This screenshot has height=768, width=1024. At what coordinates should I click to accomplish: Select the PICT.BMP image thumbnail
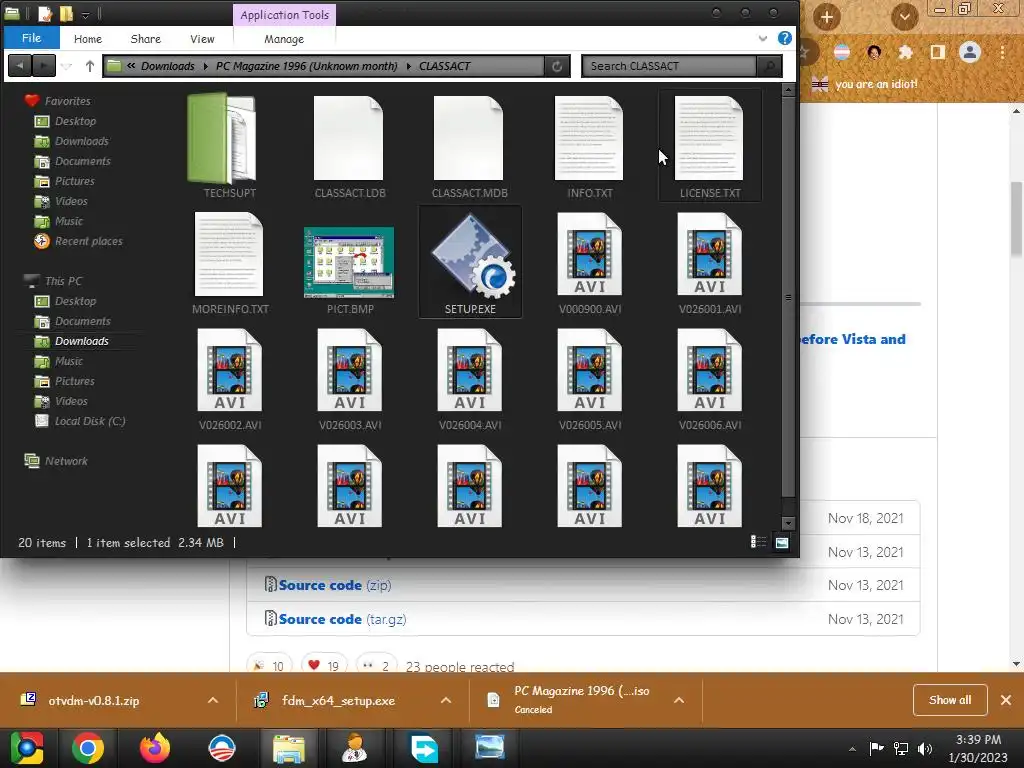tap(349, 261)
